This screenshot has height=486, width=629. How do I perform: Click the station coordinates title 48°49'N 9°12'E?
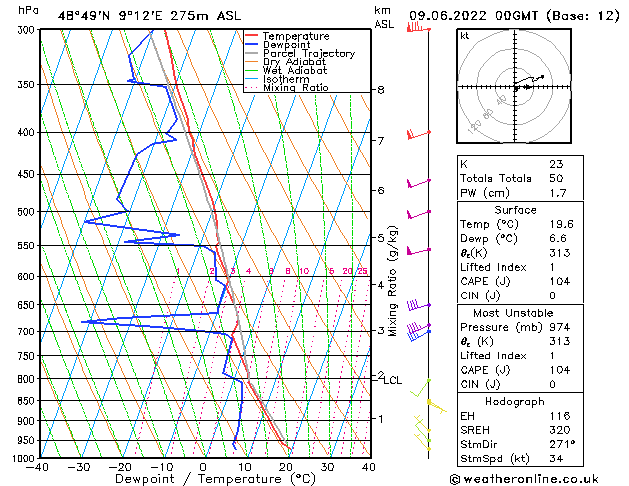(110, 16)
